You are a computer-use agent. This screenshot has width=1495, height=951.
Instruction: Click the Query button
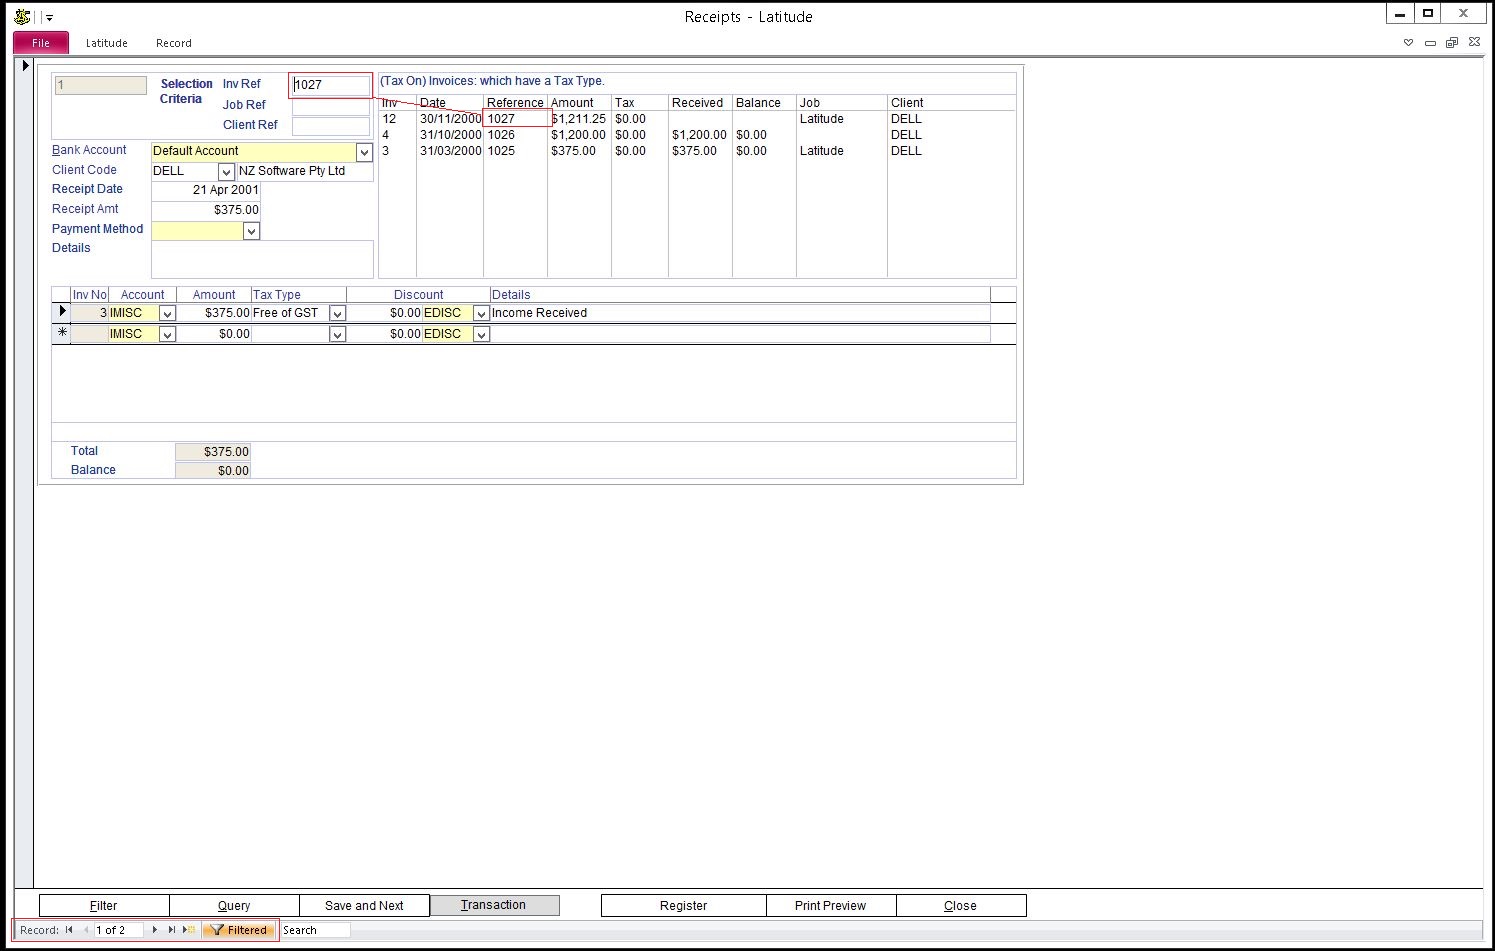pyautogui.click(x=234, y=905)
